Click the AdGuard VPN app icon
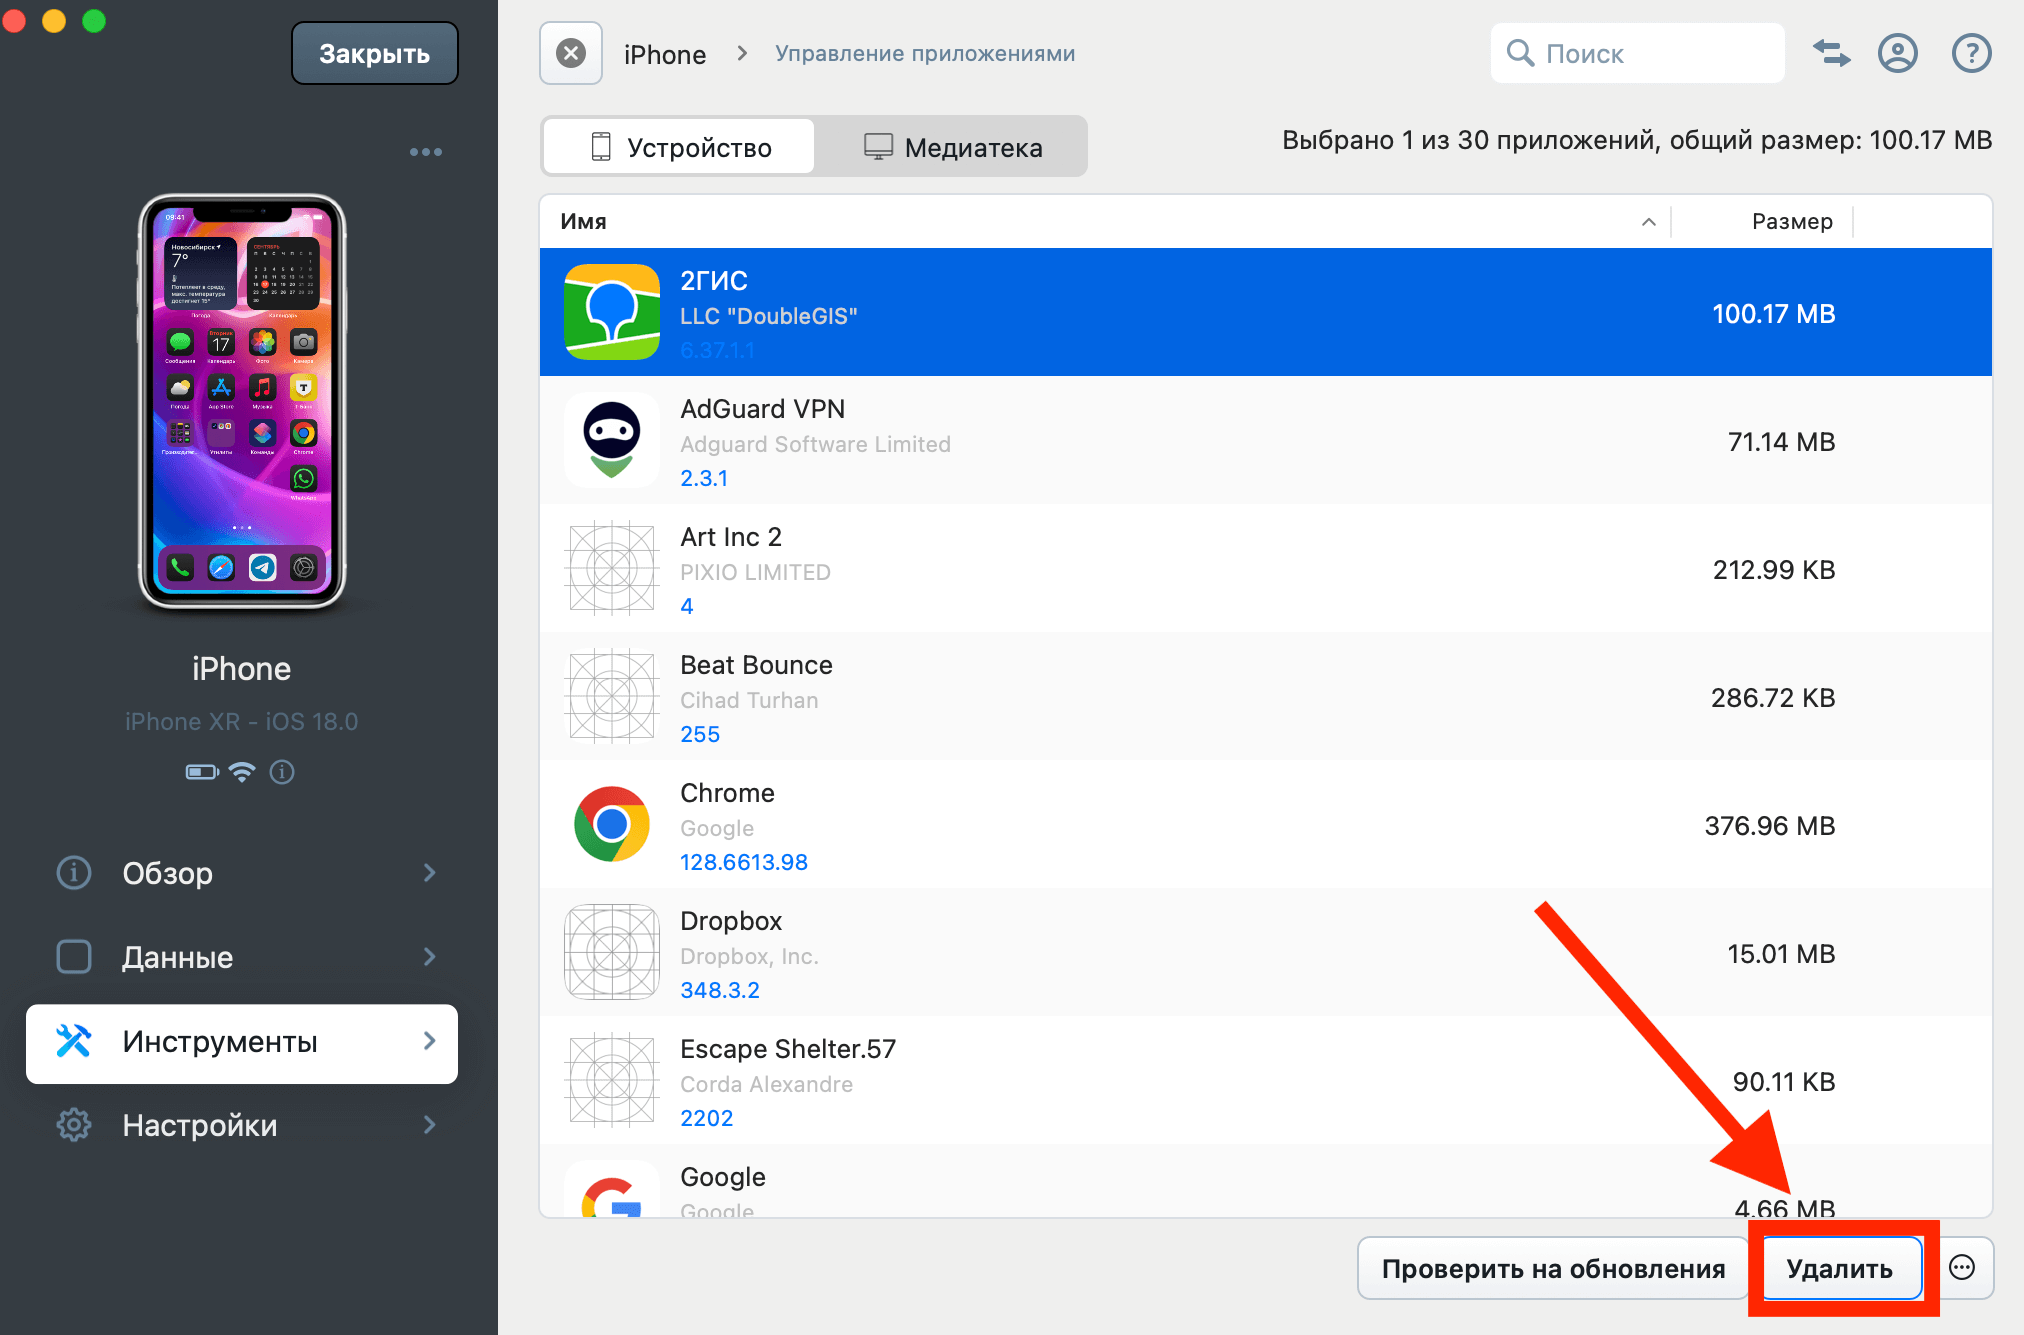The width and height of the screenshot is (2024, 1335). pos(611,441)
